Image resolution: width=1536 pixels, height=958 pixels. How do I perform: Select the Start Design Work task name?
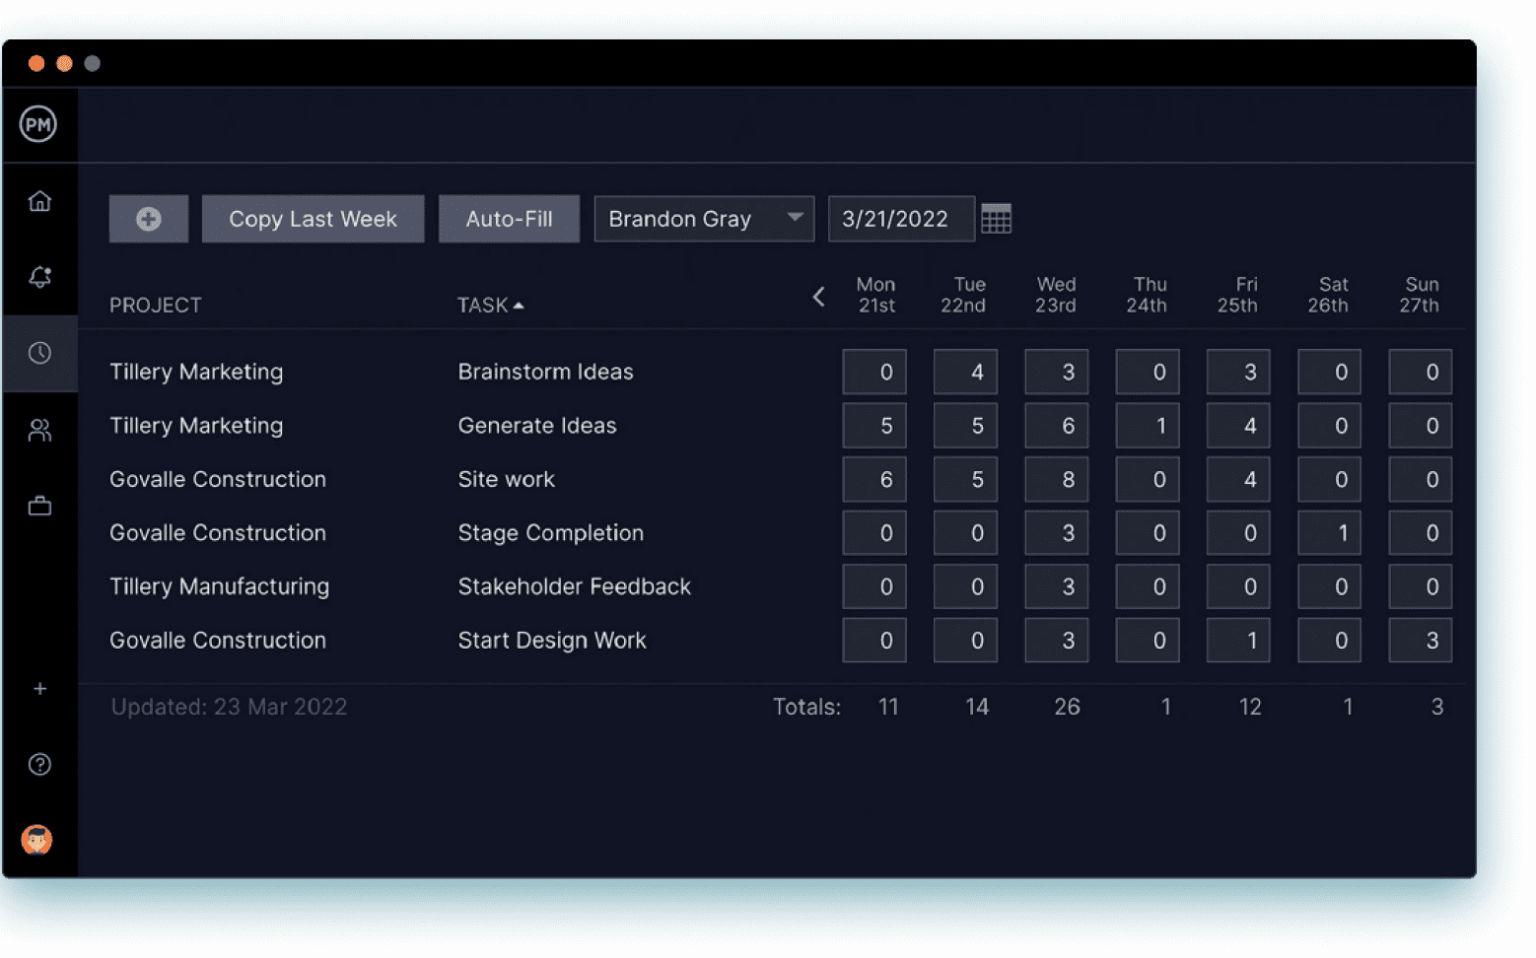tap(552, 641)
